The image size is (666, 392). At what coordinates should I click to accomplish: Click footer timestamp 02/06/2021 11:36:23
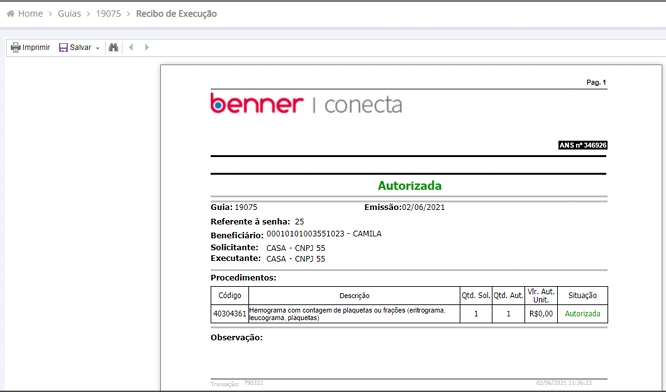tap(564, 383)
